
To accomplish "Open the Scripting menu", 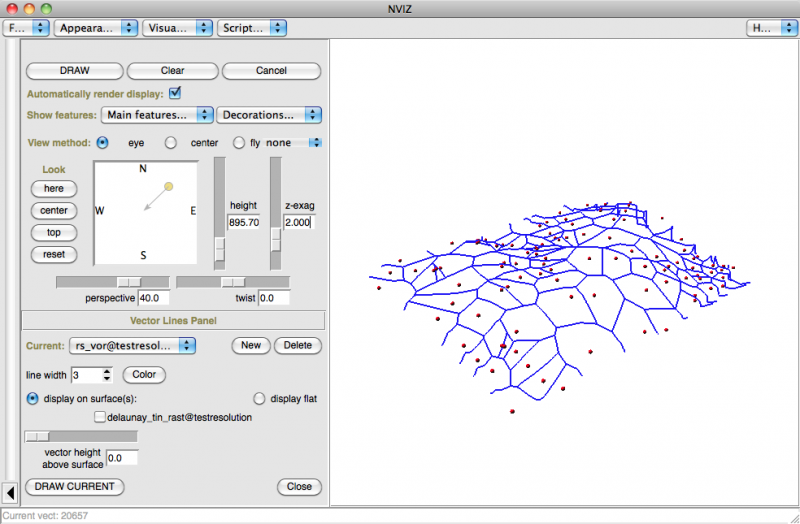I will [x=252, y=28].
